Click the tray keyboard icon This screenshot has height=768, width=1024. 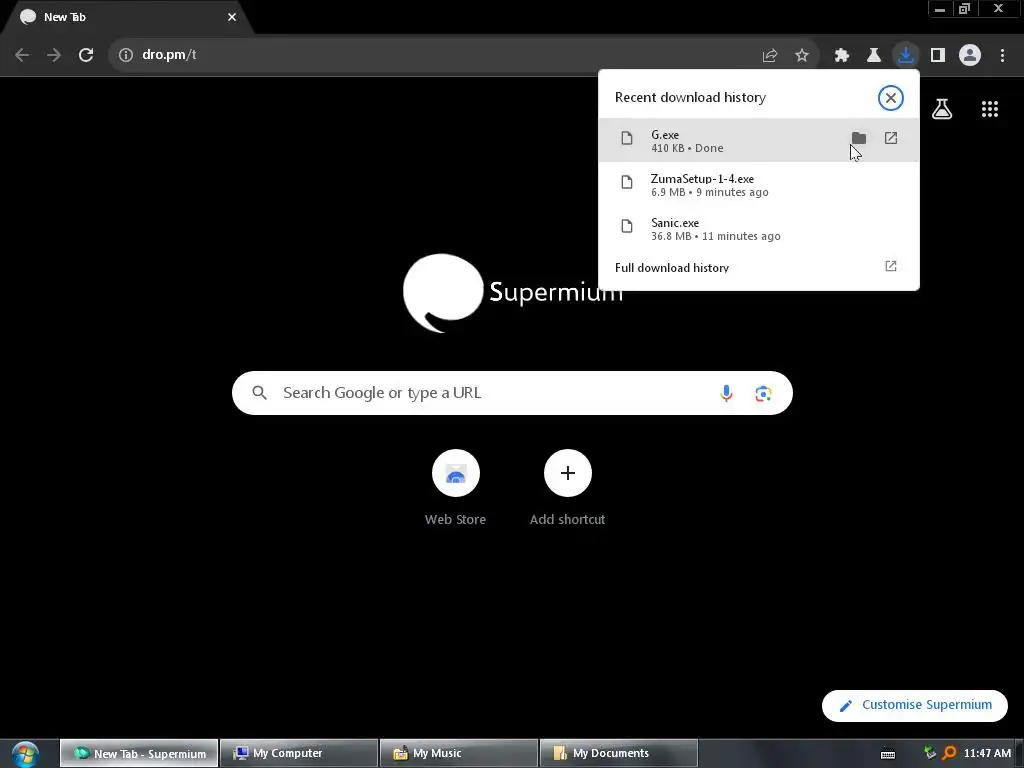pos(888,754)
